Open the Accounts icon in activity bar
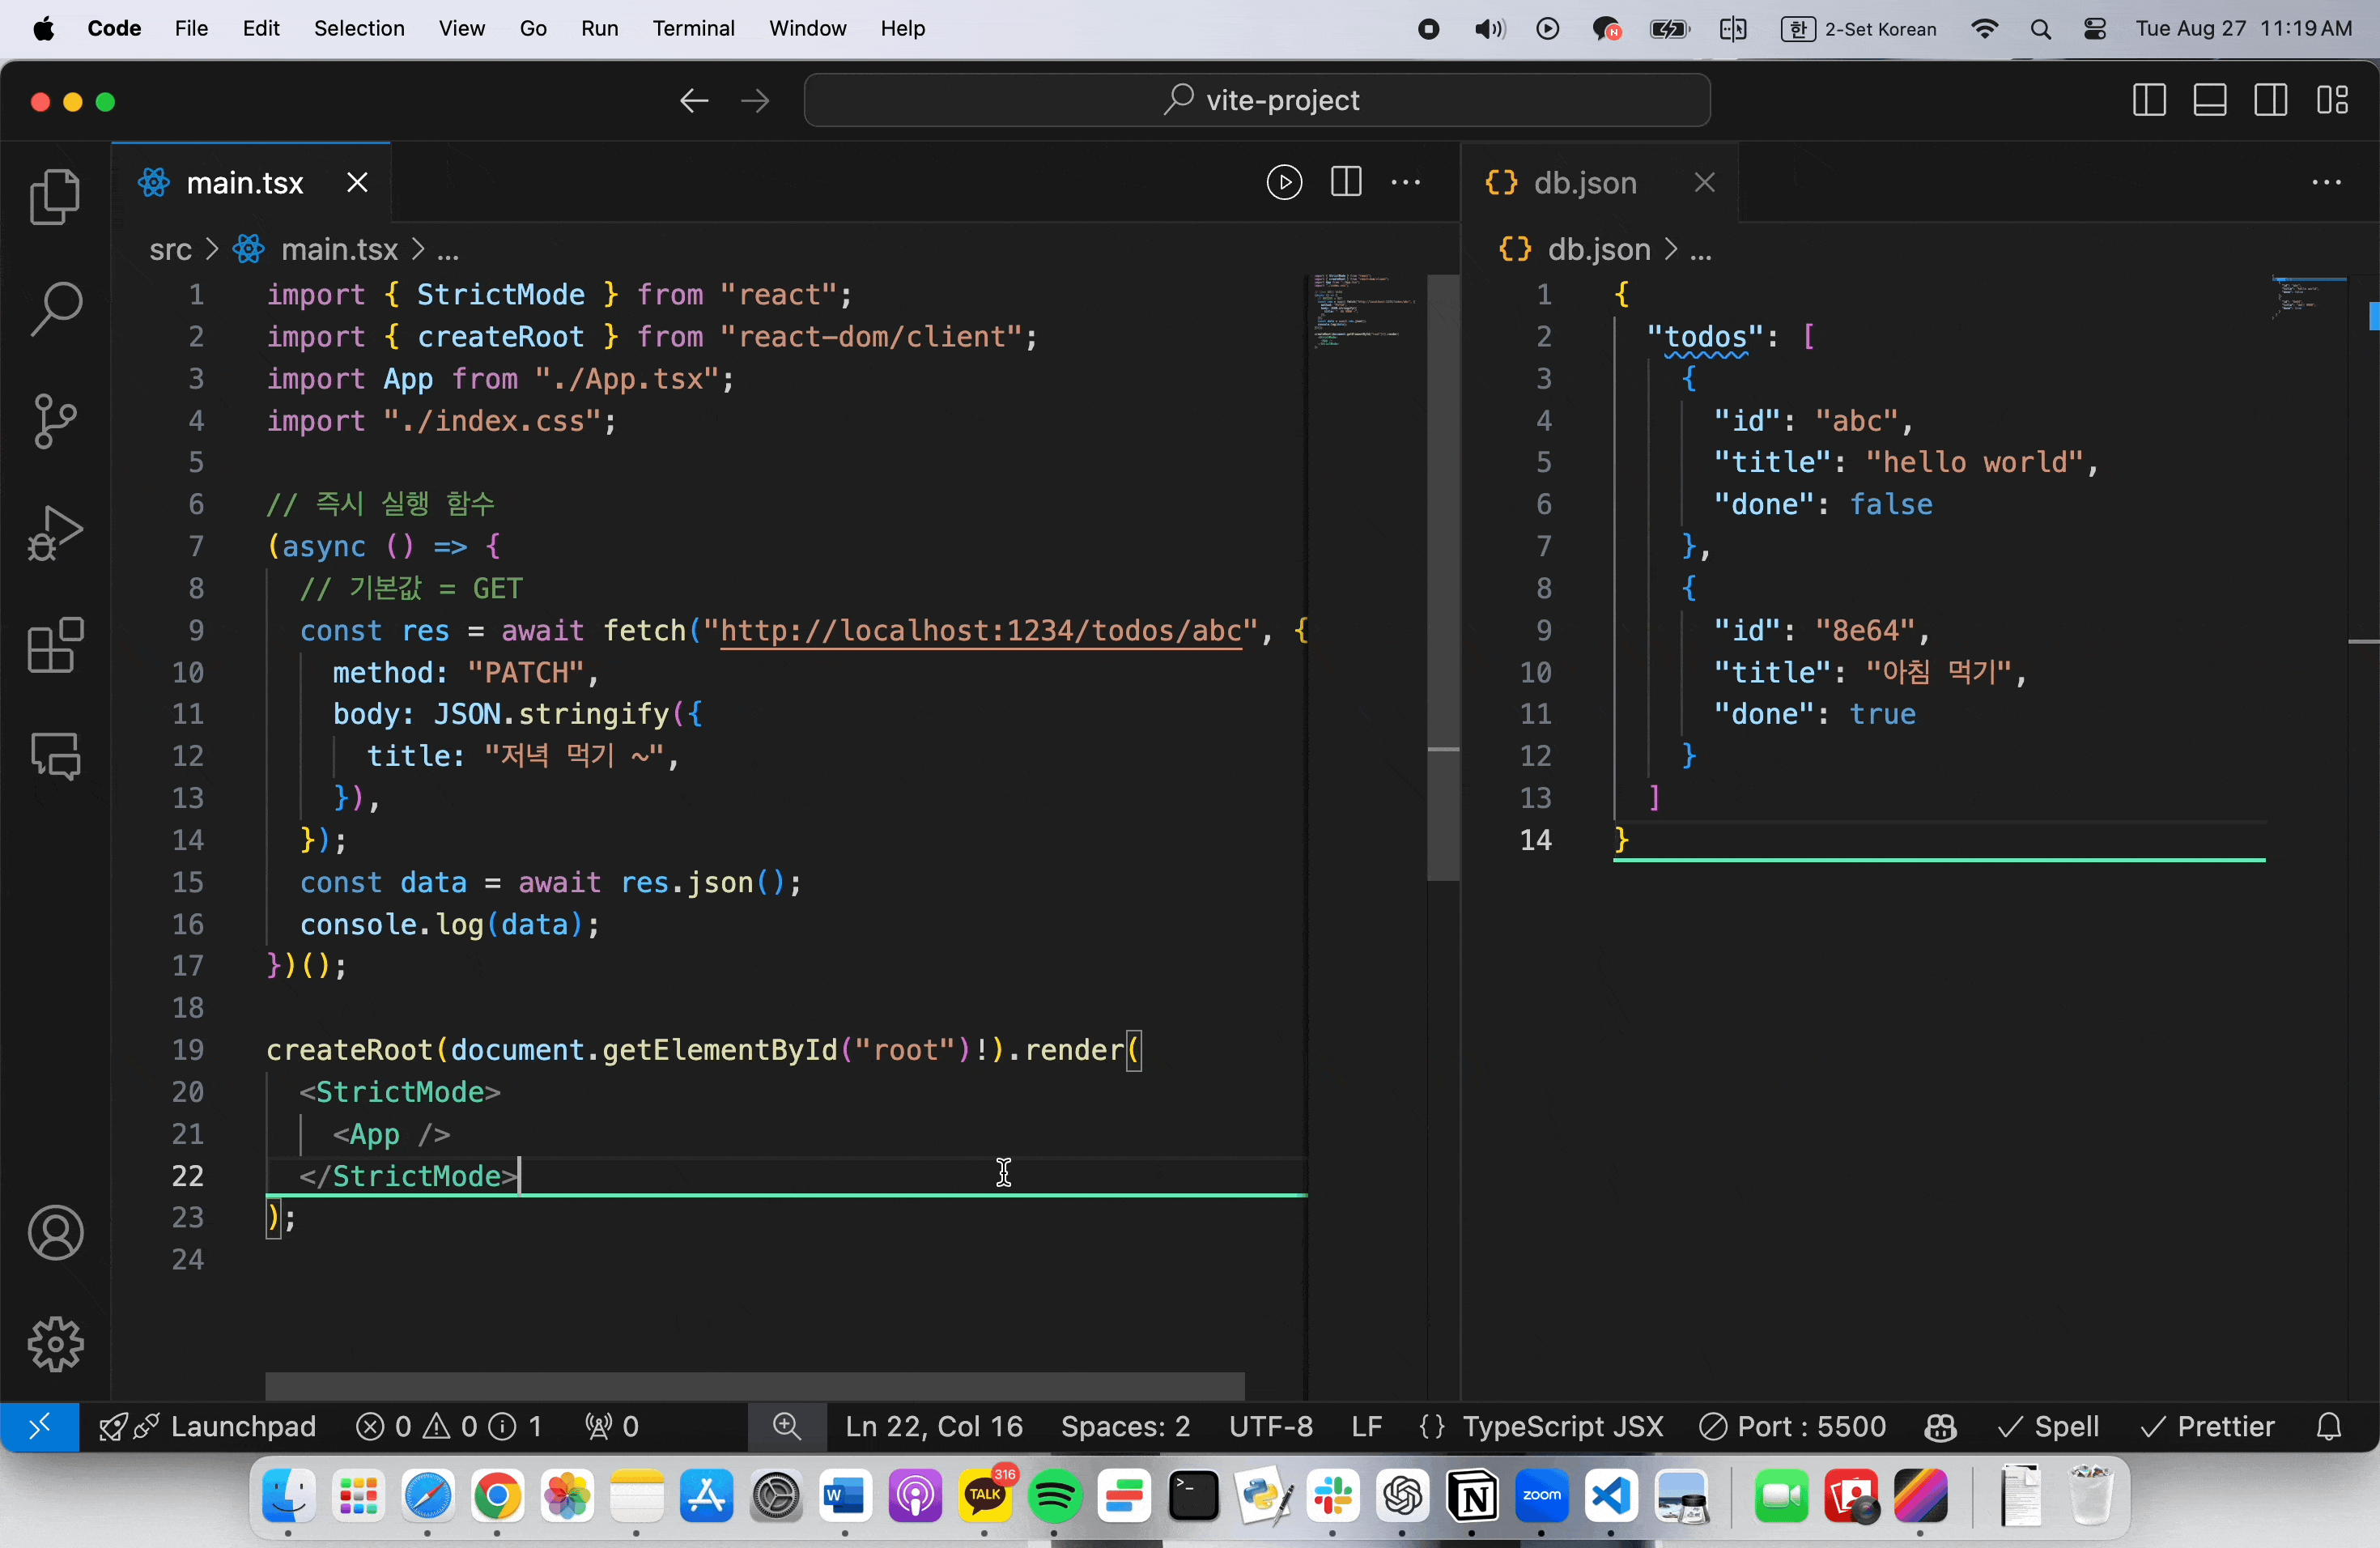2380x1548 pixels. coord(55,1232)
